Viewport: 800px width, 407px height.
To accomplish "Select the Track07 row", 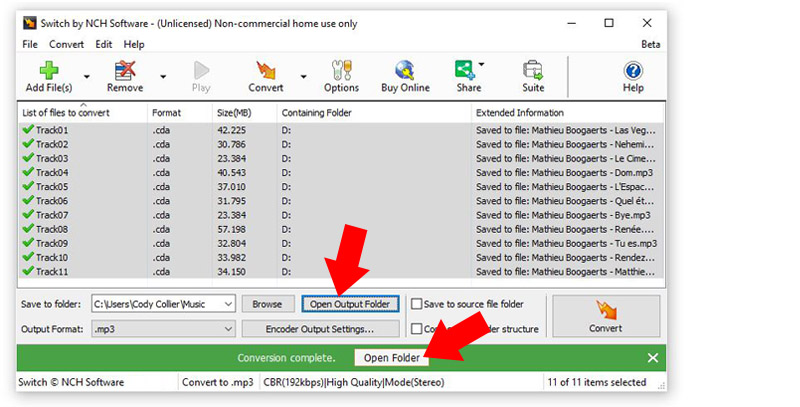I will click(341, 215).
